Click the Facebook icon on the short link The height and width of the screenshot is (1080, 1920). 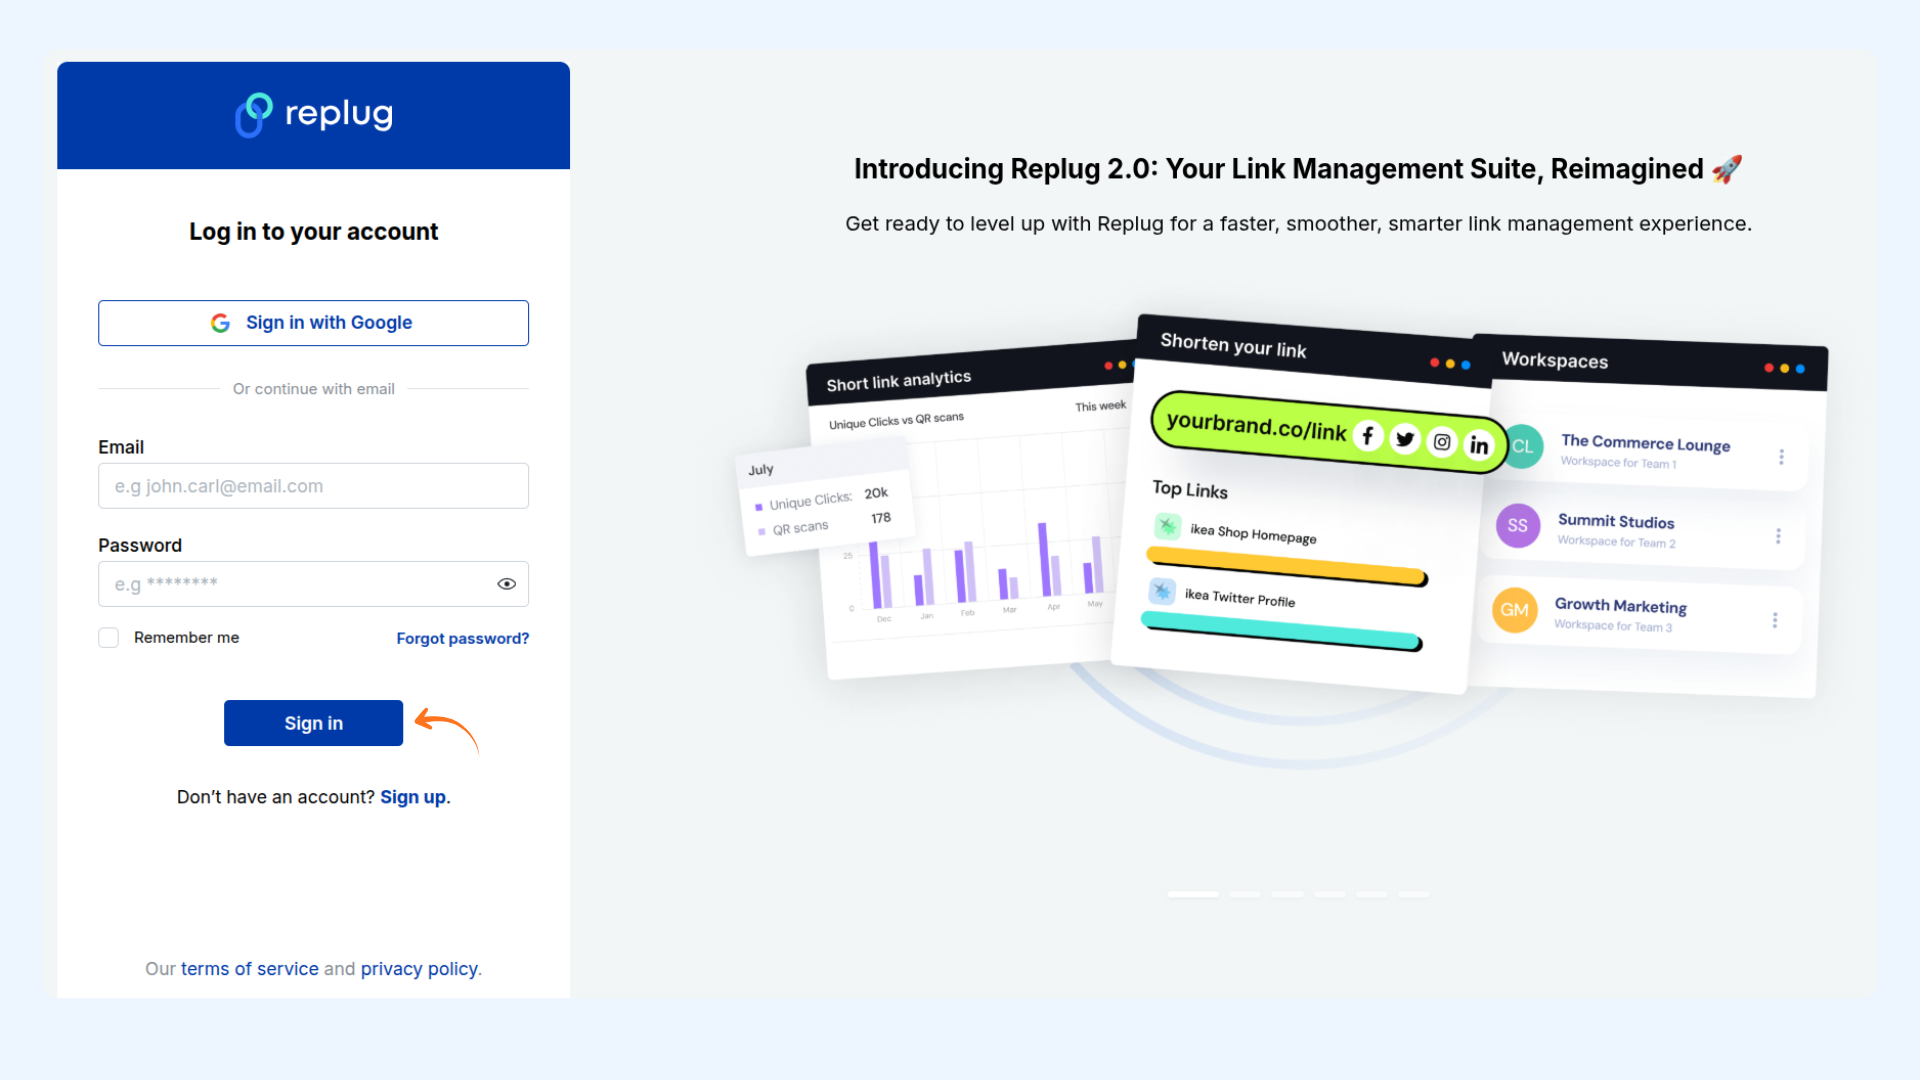[x=1367, y=436]
